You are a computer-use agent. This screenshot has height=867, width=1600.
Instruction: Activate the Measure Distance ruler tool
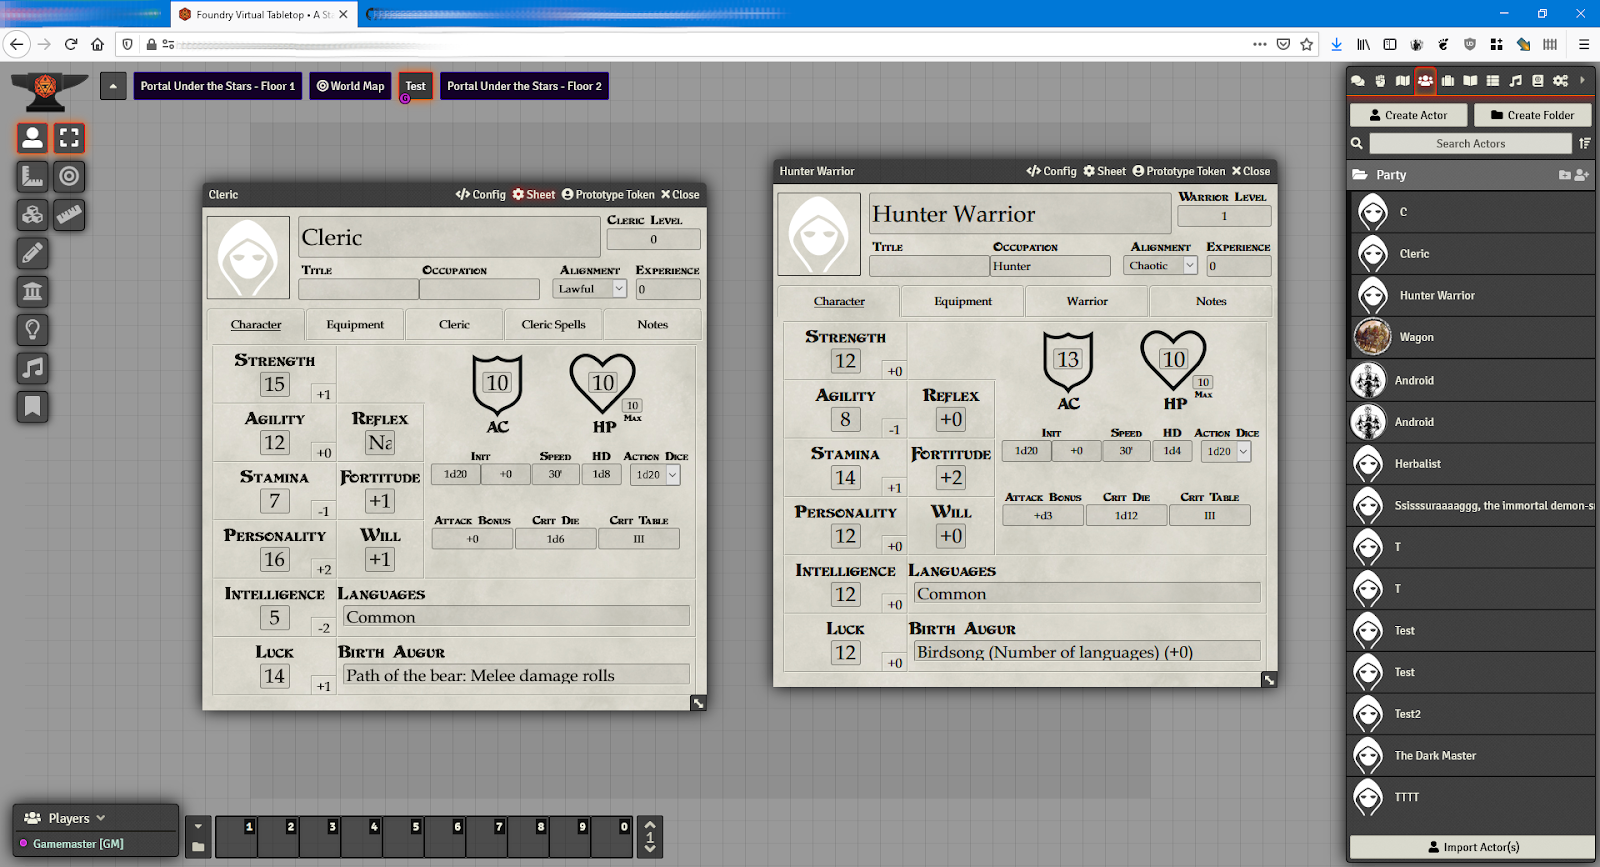click(x=69, y=215)
